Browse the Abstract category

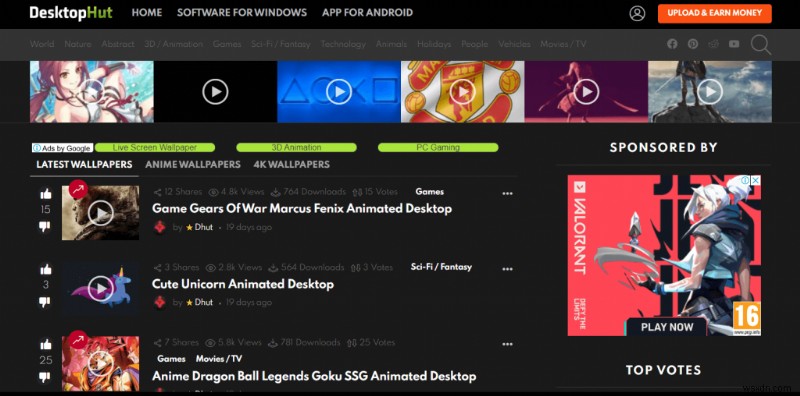click(x=117, y=44)
